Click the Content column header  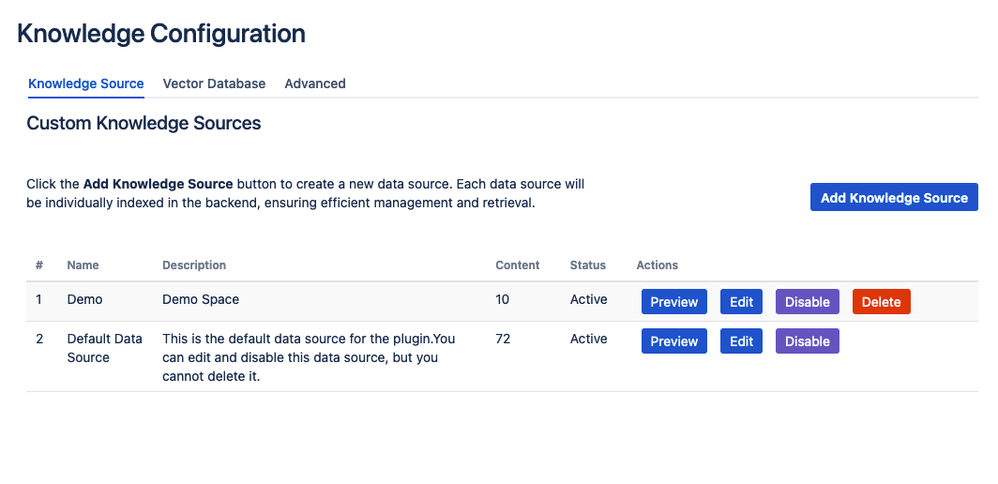pyautogui.click(x=517, y=265)
